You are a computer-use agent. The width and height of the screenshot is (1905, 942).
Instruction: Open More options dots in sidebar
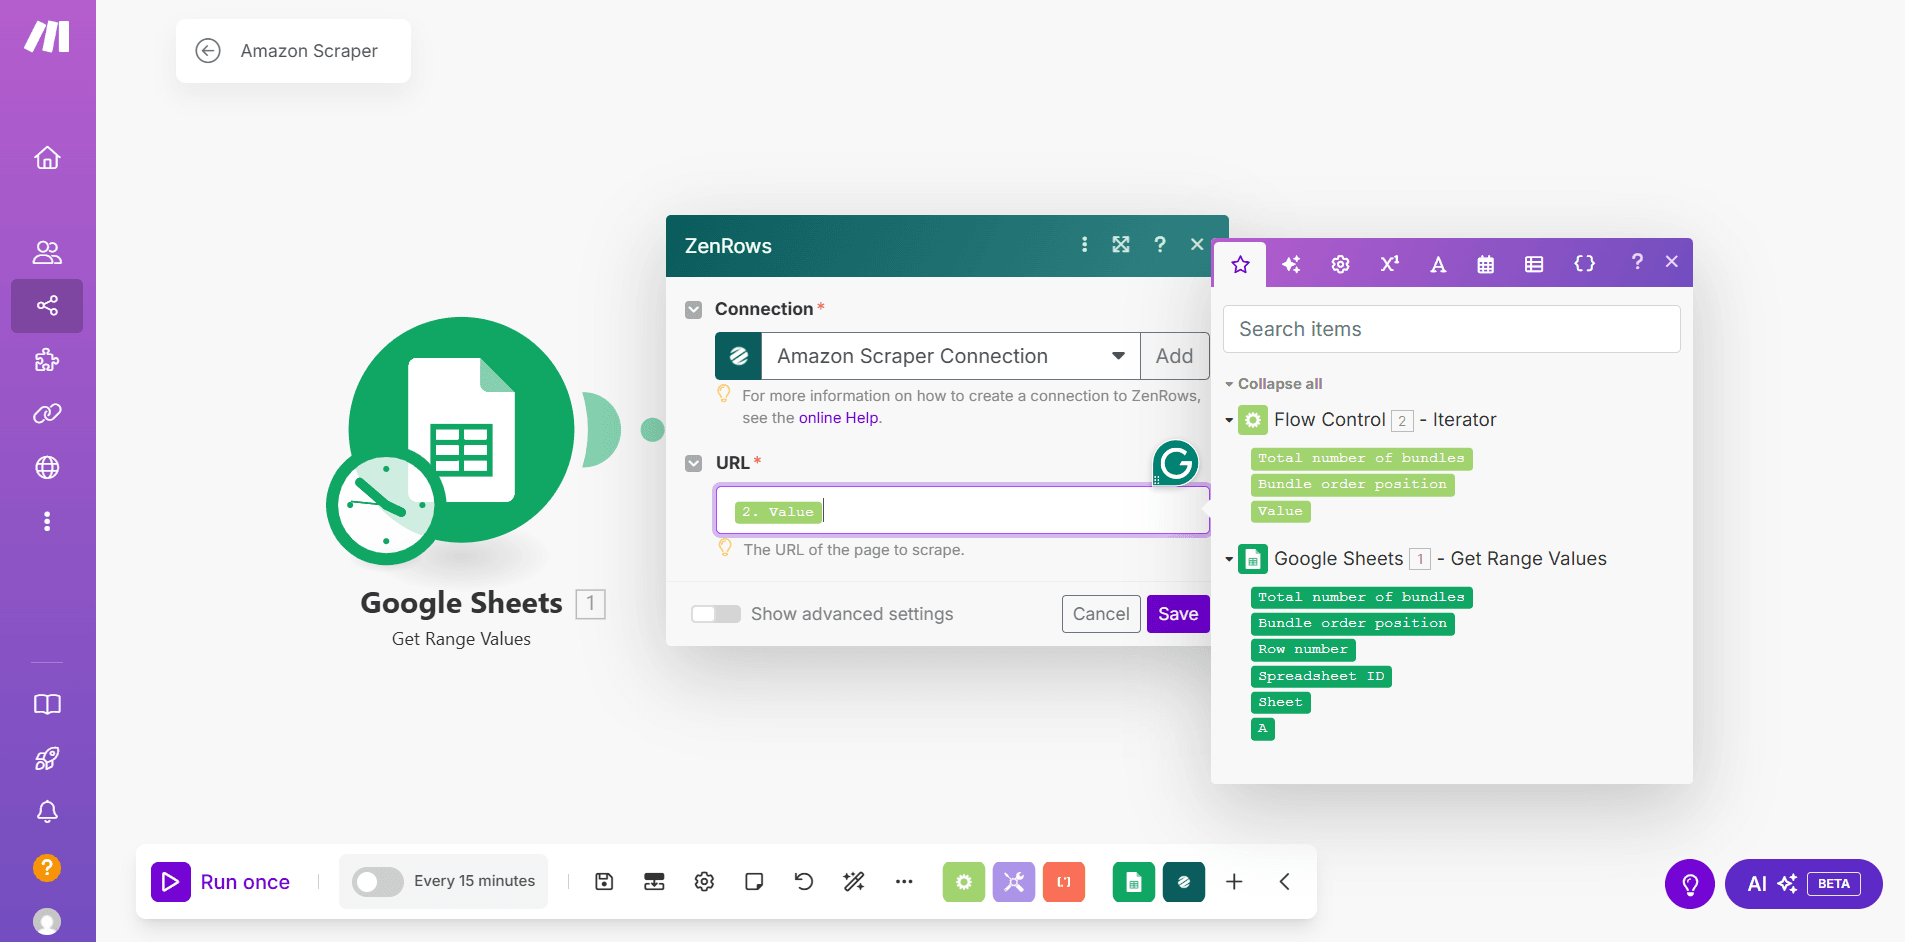point(47,521)
